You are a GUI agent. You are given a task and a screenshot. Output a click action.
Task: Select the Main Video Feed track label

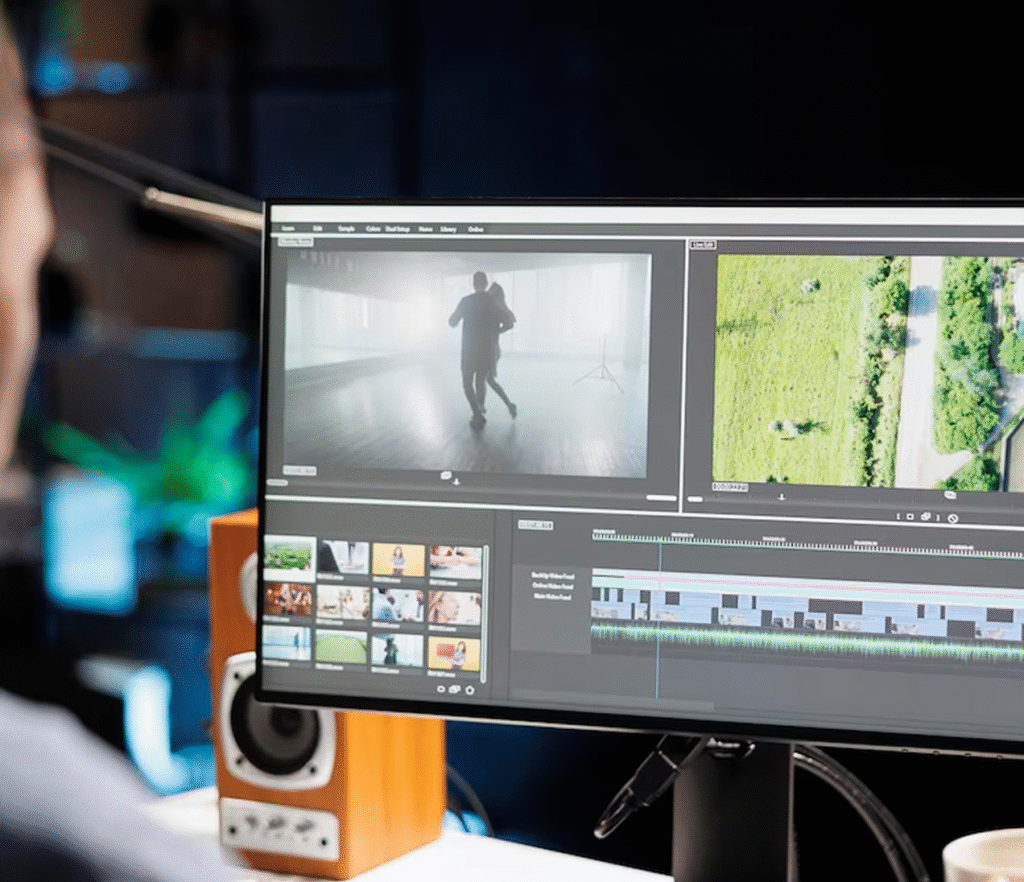pyautogui.click(x=552, y=597)
